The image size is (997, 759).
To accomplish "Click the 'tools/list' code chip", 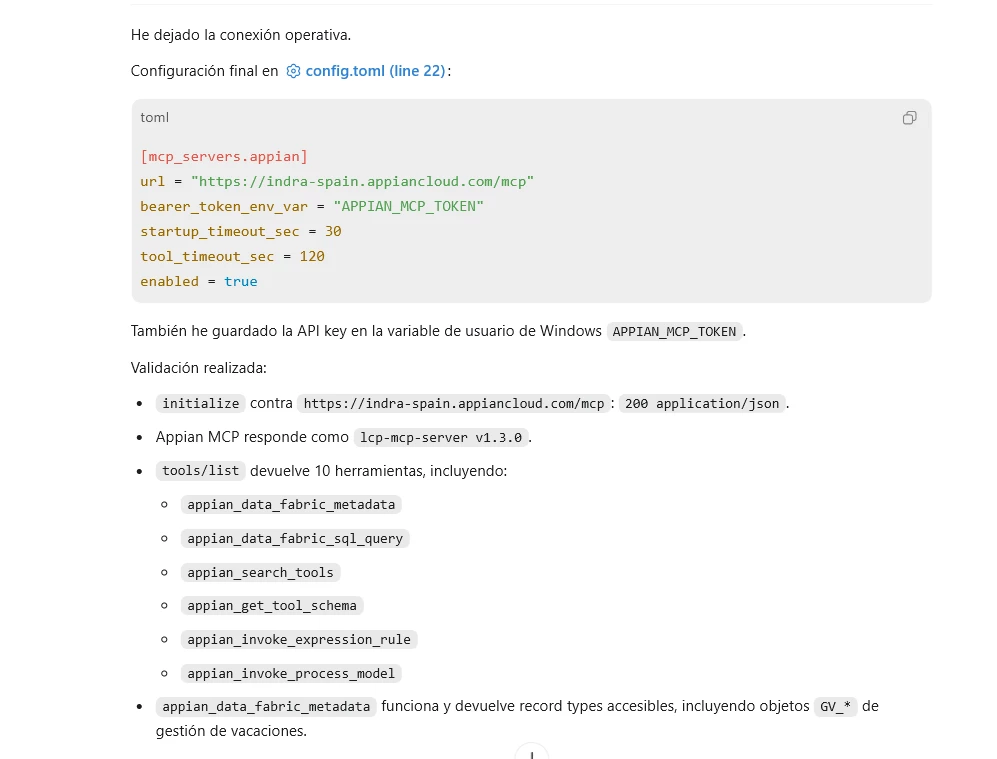I will [x=200, y=471].
